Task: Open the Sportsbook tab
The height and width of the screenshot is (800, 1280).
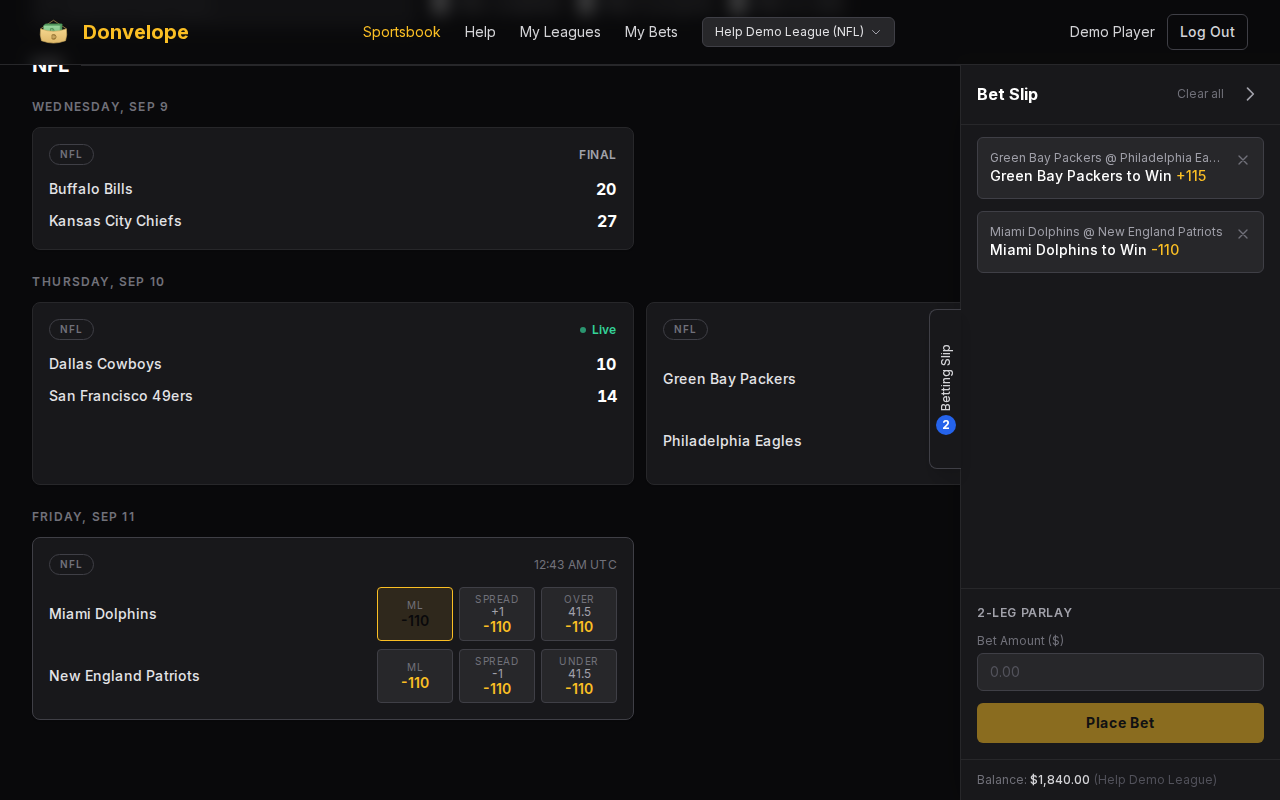Action: tap(402, 32)
